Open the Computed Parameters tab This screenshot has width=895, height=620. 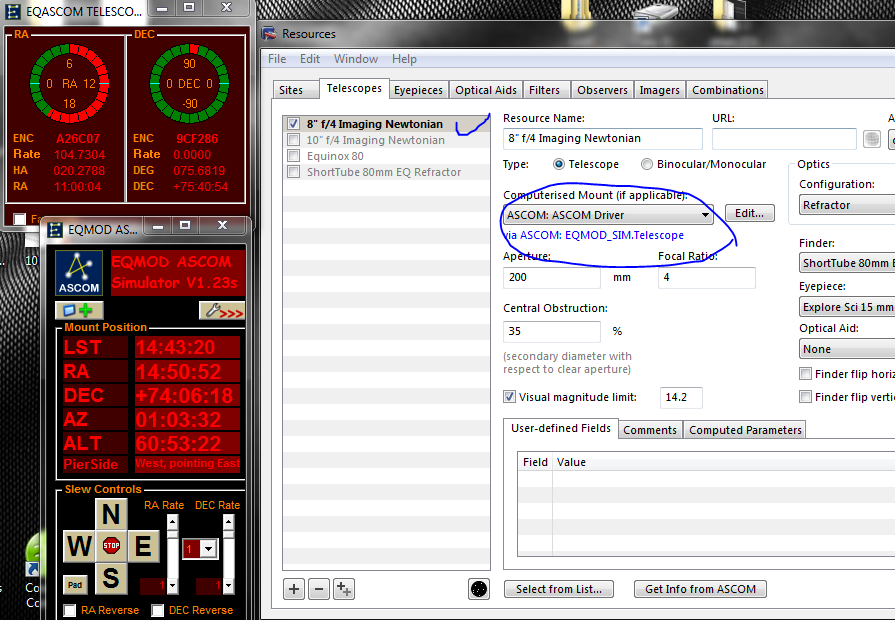point(745,430)
